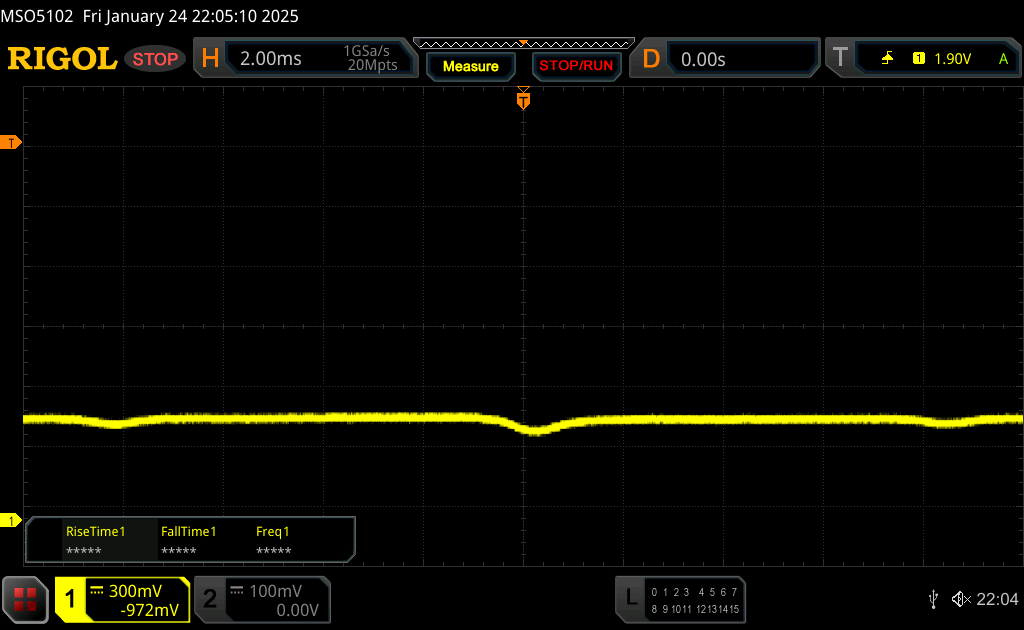Select the 0.00s delay value
The image size is (1024, 630).
(x=703, y=59)
